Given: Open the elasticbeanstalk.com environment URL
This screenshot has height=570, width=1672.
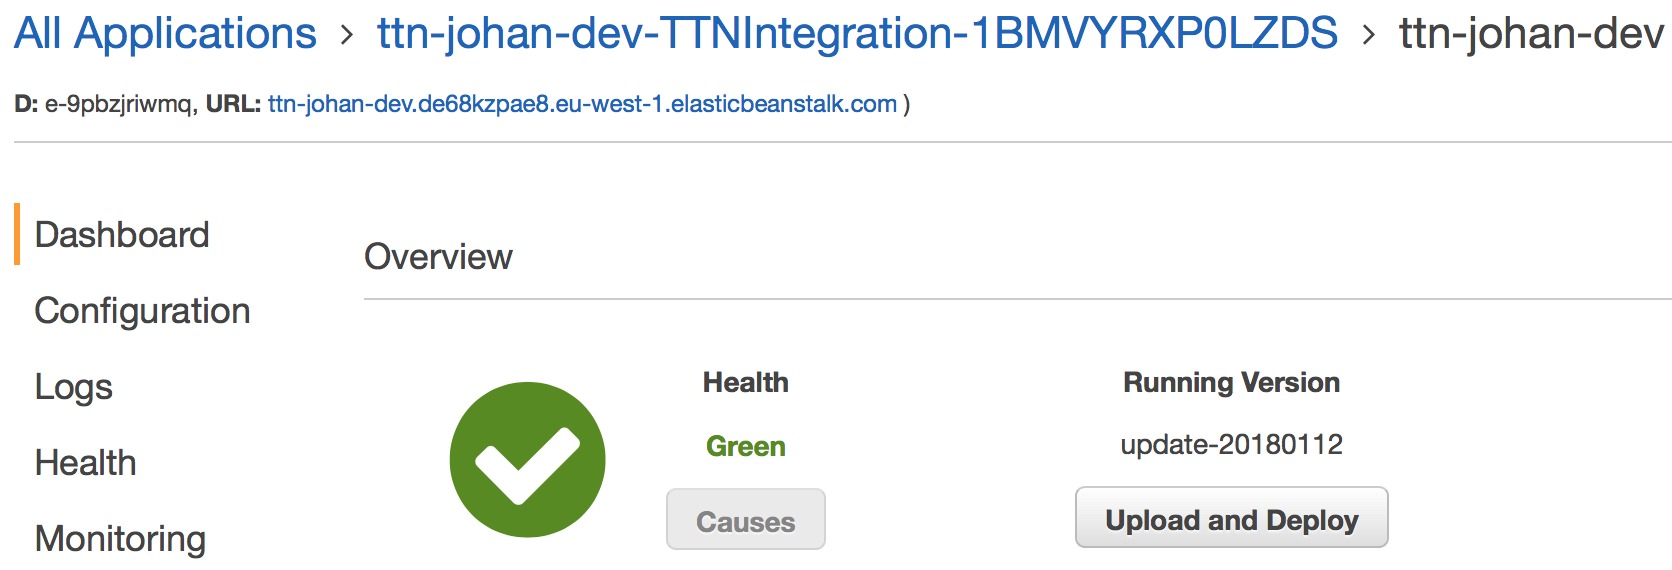Looking at the screenshot, I should (582, 104).
